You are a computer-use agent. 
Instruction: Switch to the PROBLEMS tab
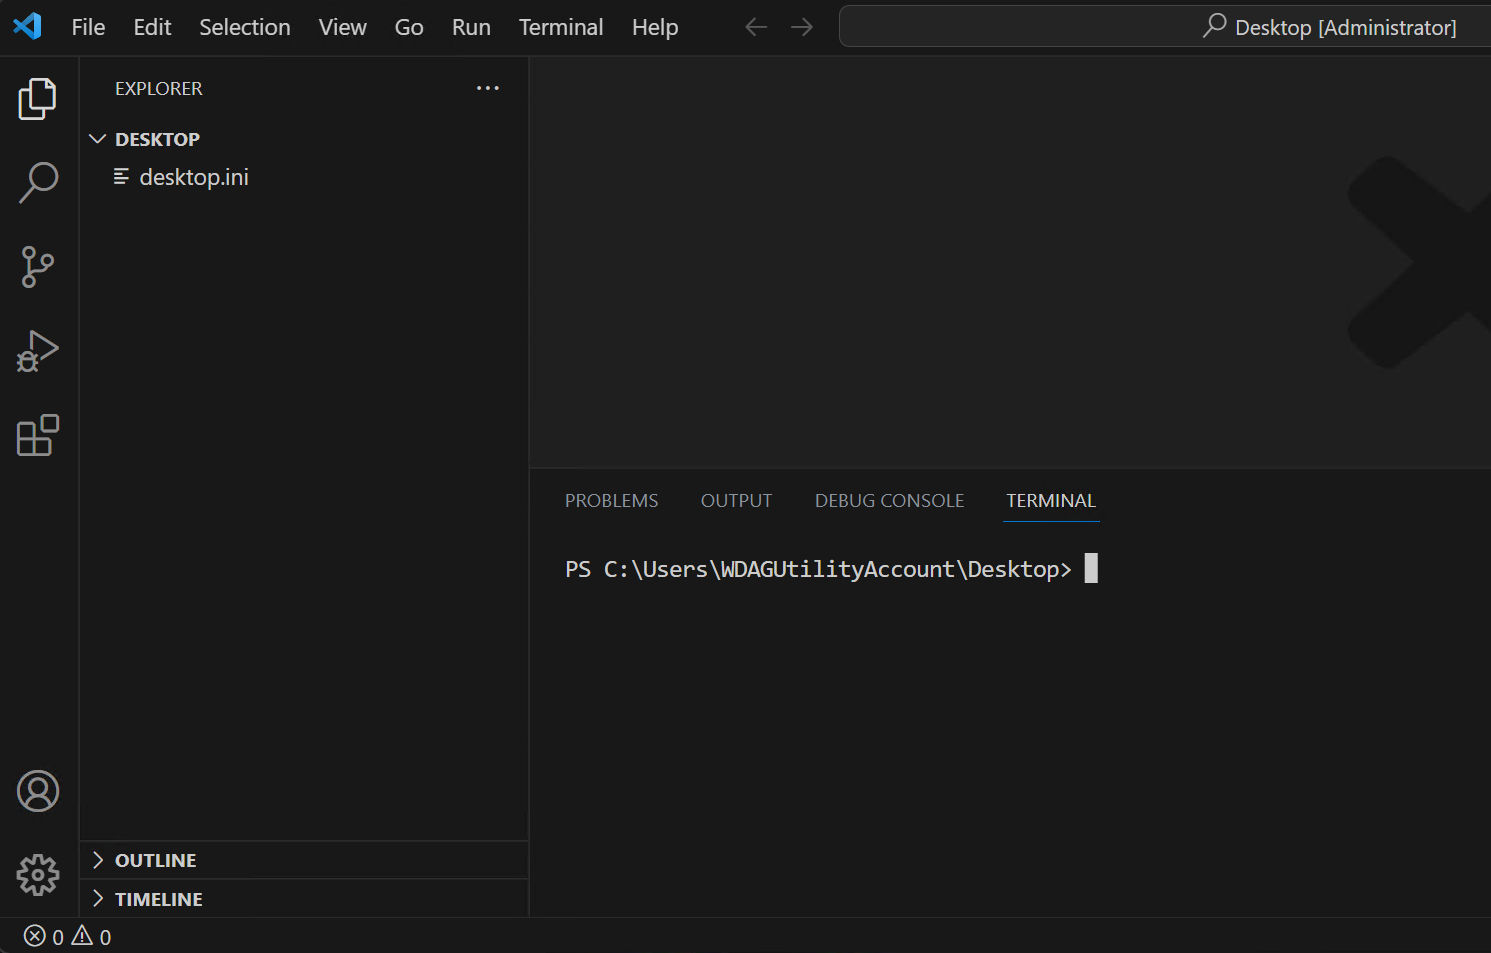pos(611,500)
